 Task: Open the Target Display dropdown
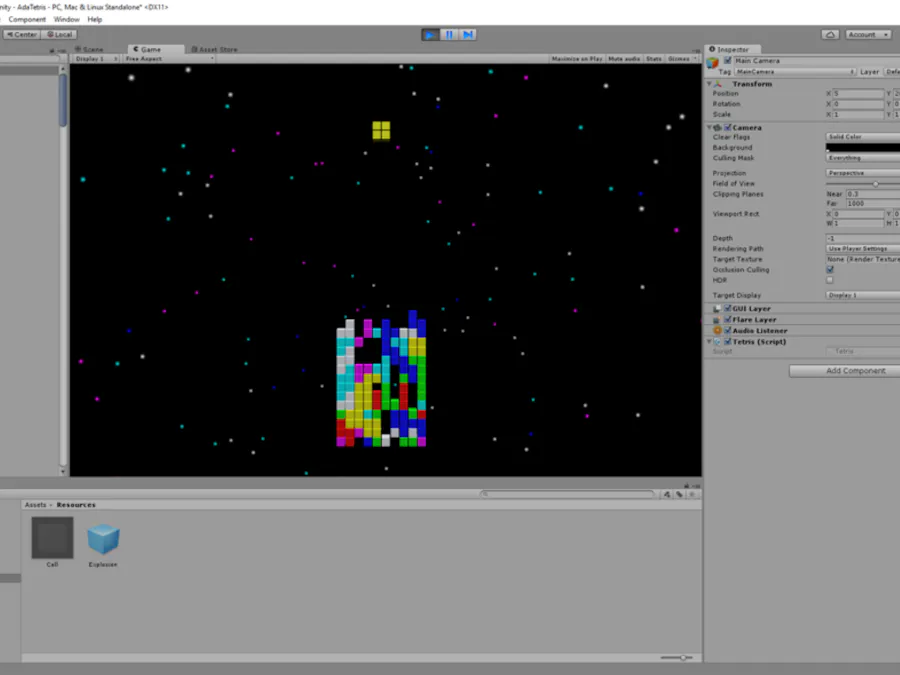[x=863, y=295]
